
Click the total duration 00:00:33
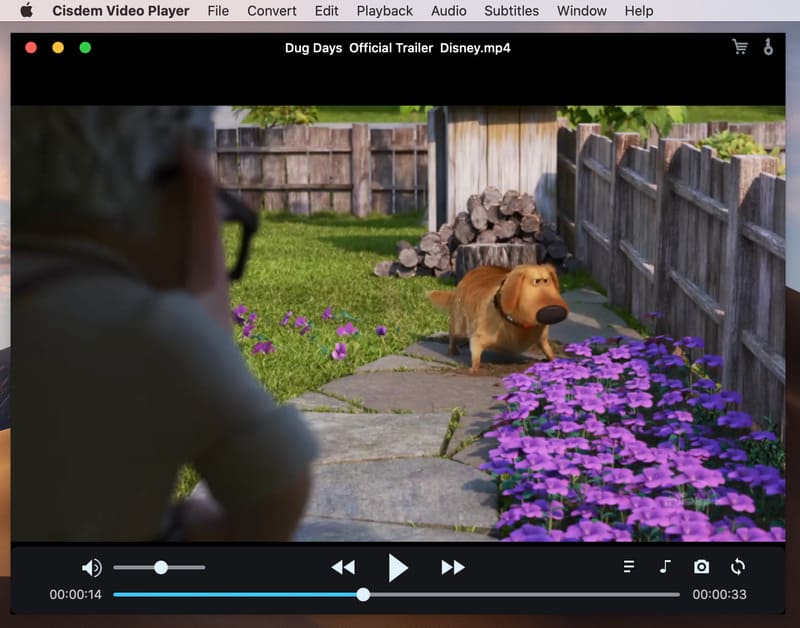click(719, 594)
